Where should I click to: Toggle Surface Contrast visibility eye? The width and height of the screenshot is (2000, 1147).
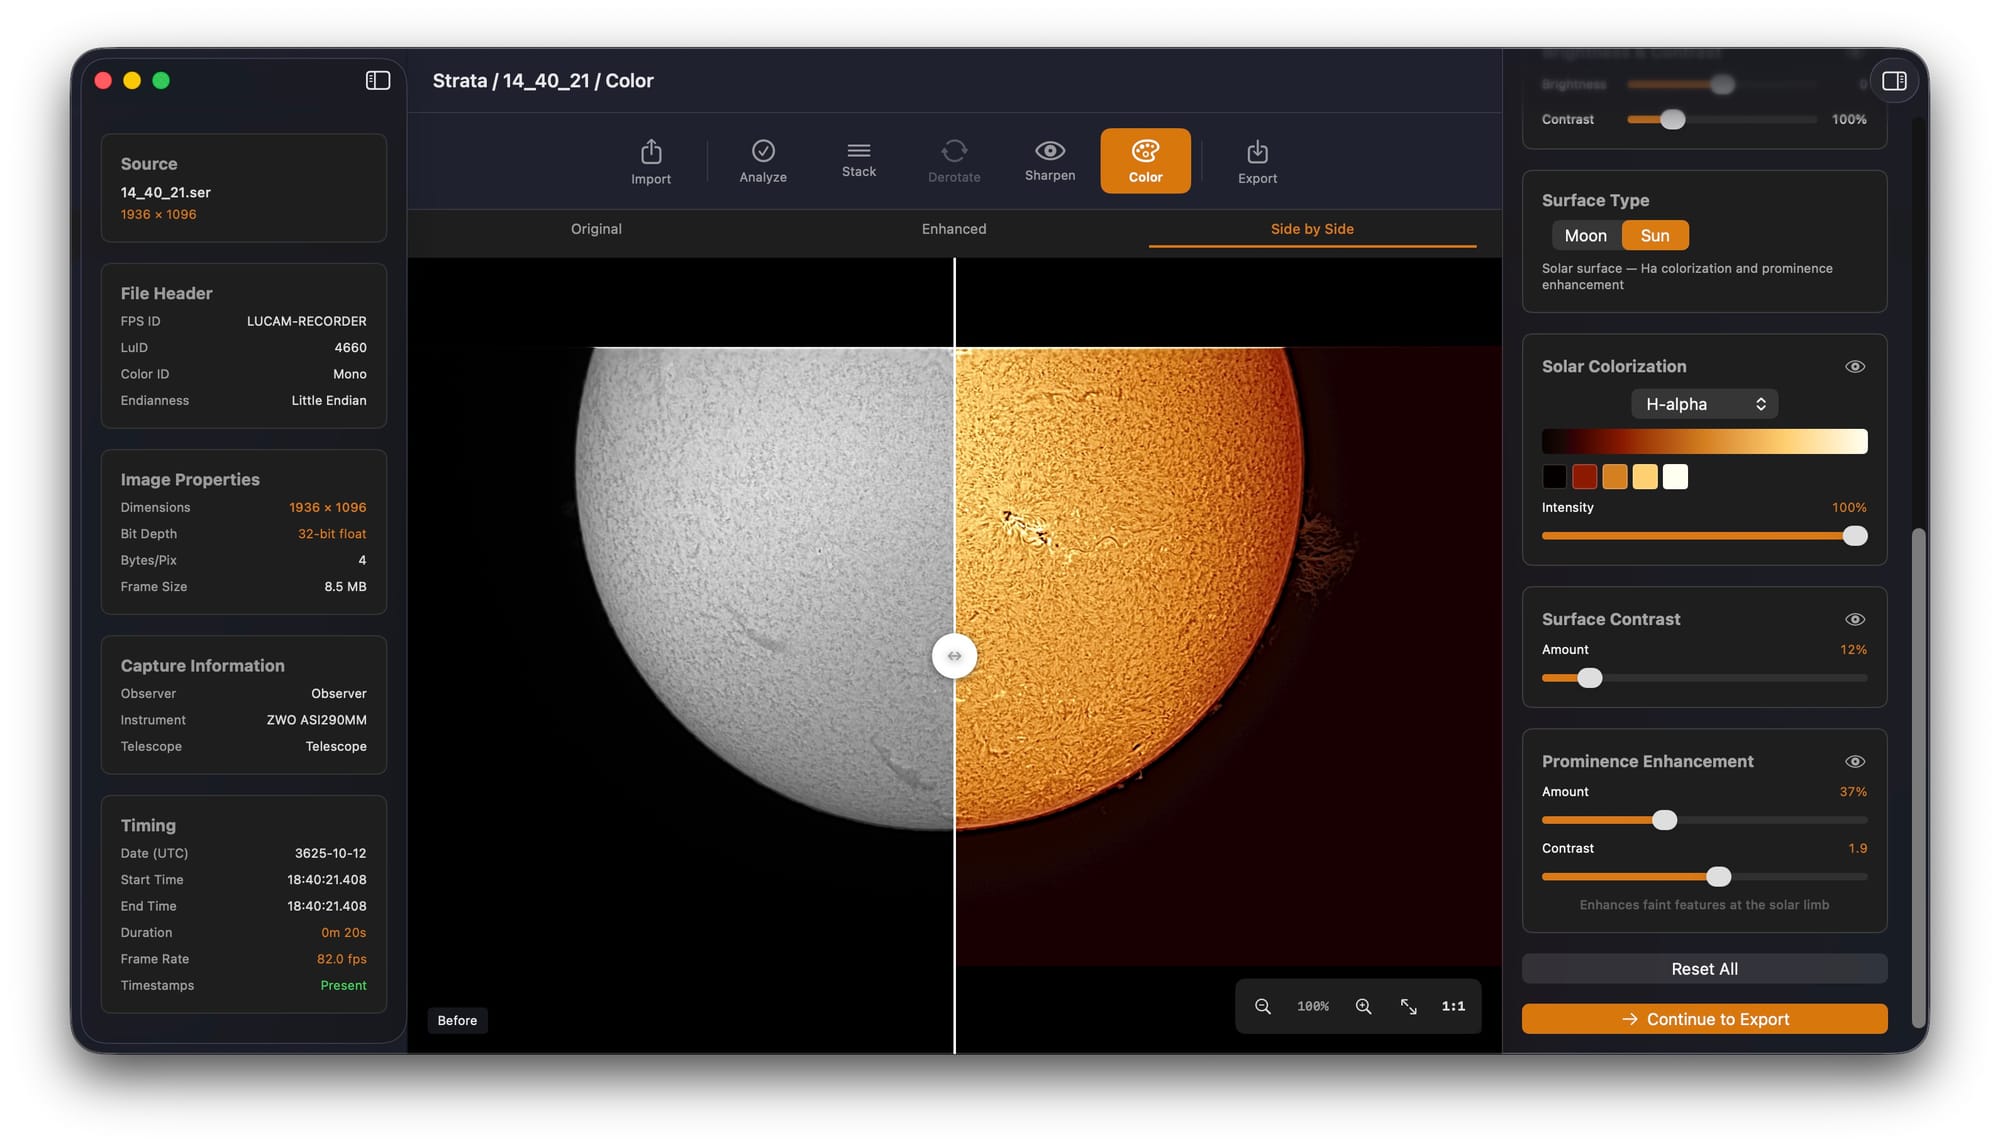coord(1855,619)
